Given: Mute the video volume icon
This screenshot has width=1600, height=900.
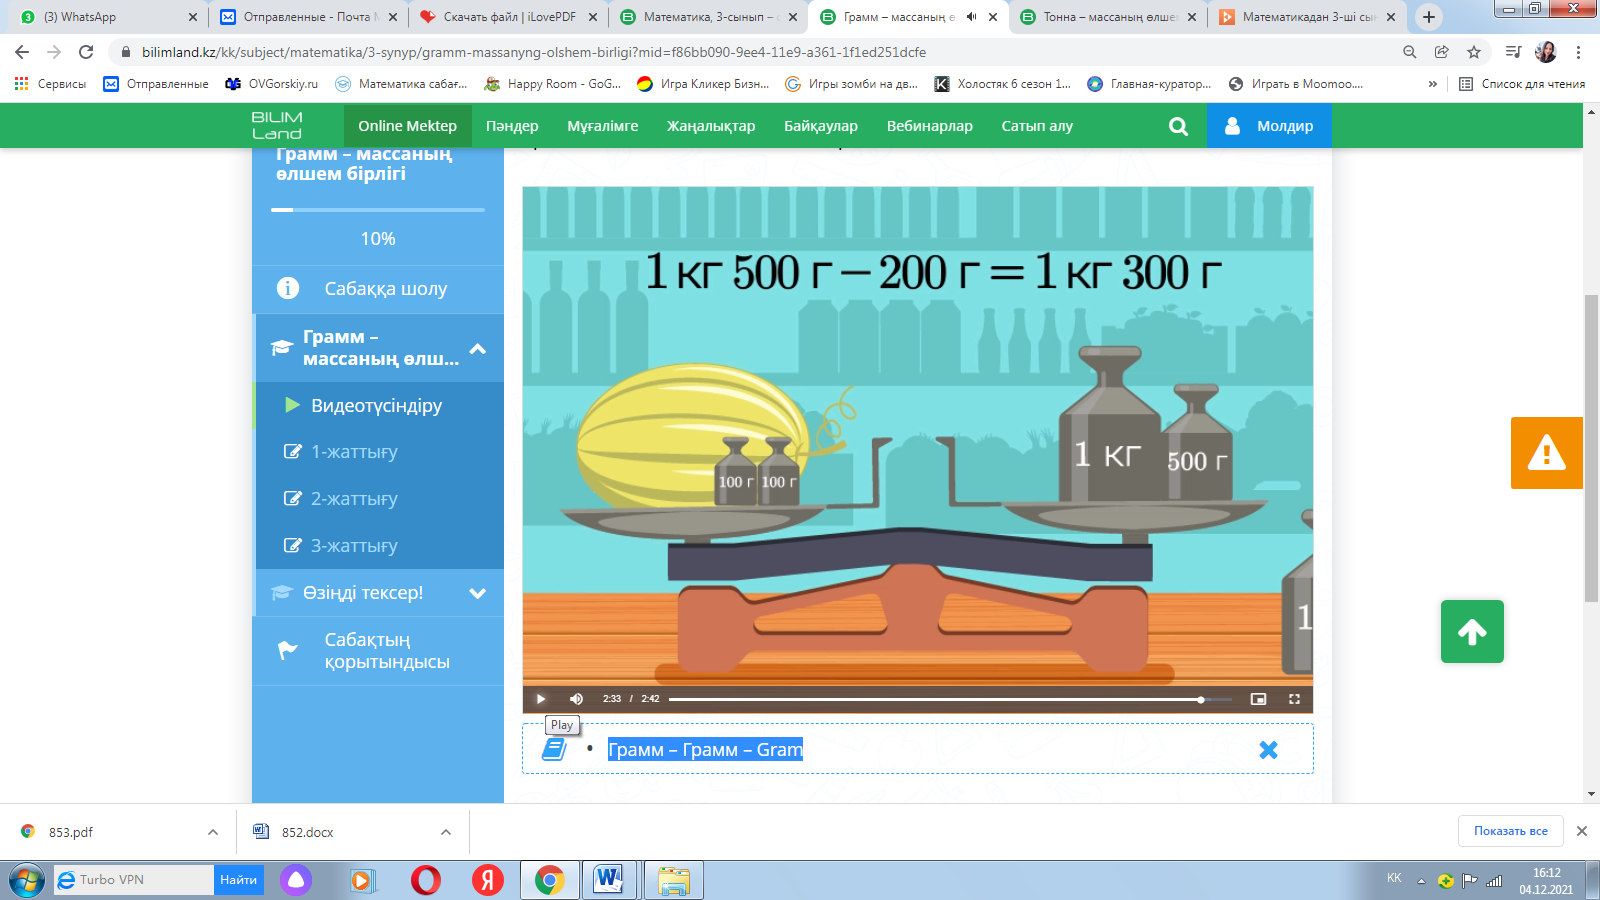Looking at the screenshot, I should 576,699.
